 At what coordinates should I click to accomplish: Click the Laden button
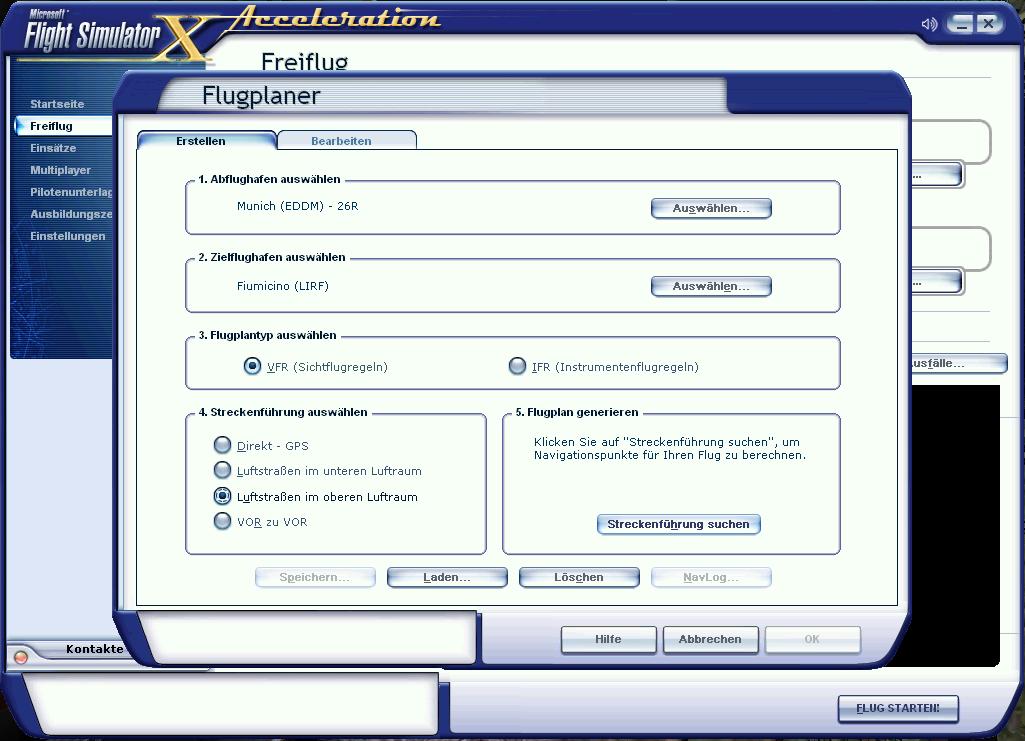[447, 578]
